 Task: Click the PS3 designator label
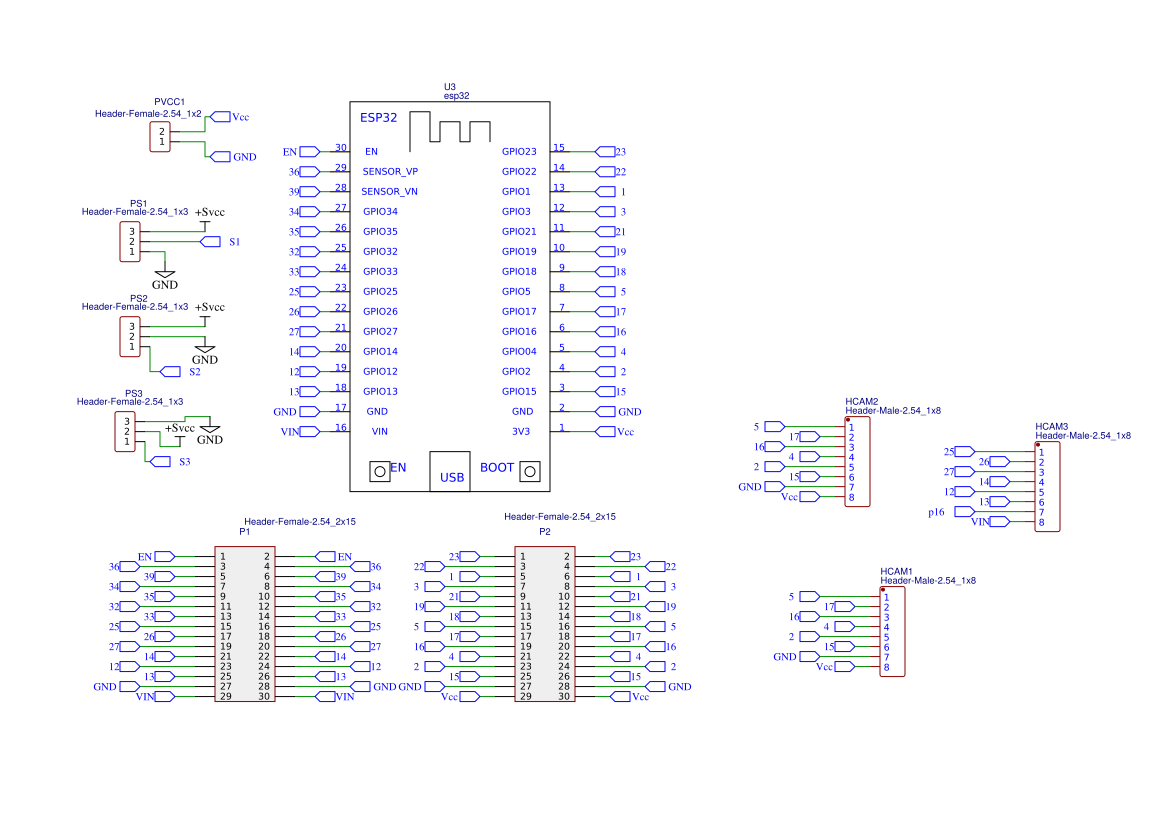[133, 393]
